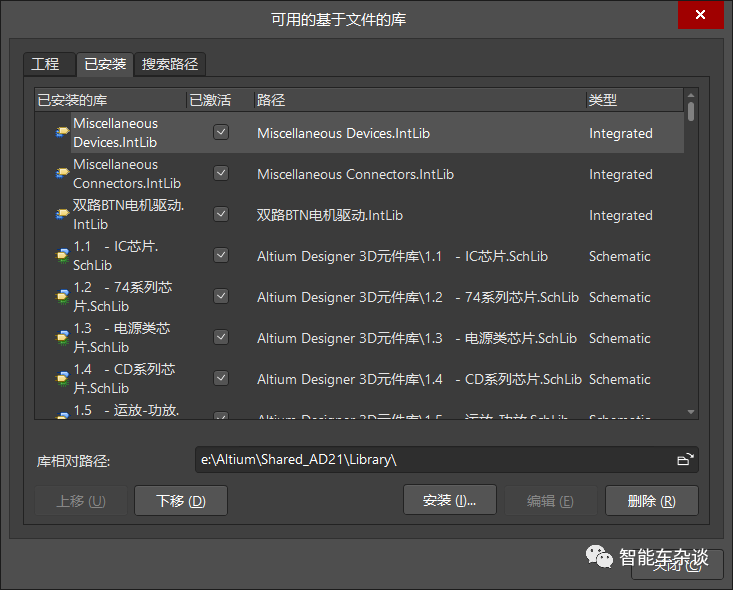Click the 1.2 74系列芯片.SchLib schematic icon
This screenshot has height=590, width=733.
pyautogui.click(x=62, y=297)
